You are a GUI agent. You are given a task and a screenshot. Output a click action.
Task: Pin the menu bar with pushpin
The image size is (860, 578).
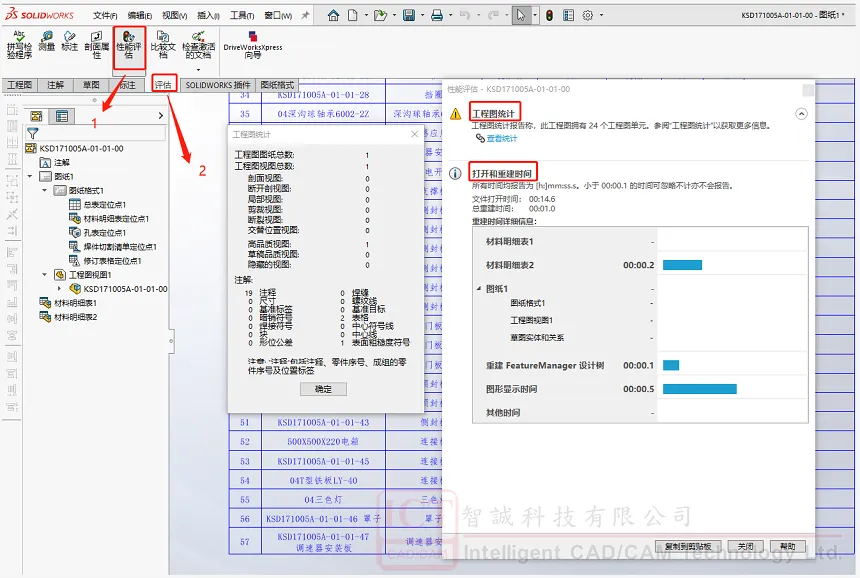point(305,15)
